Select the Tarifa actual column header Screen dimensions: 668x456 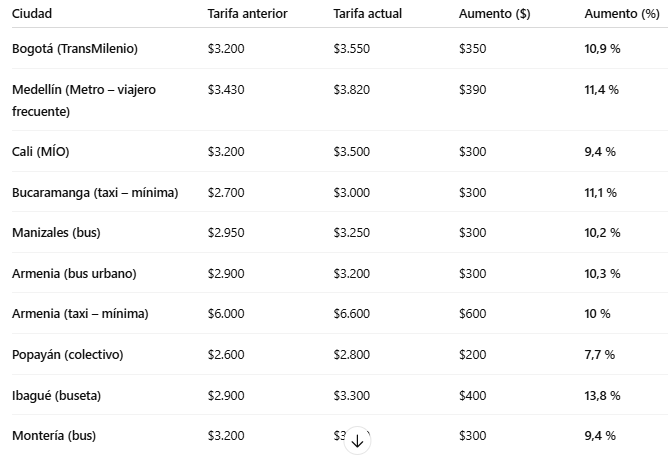click(367, 14)
